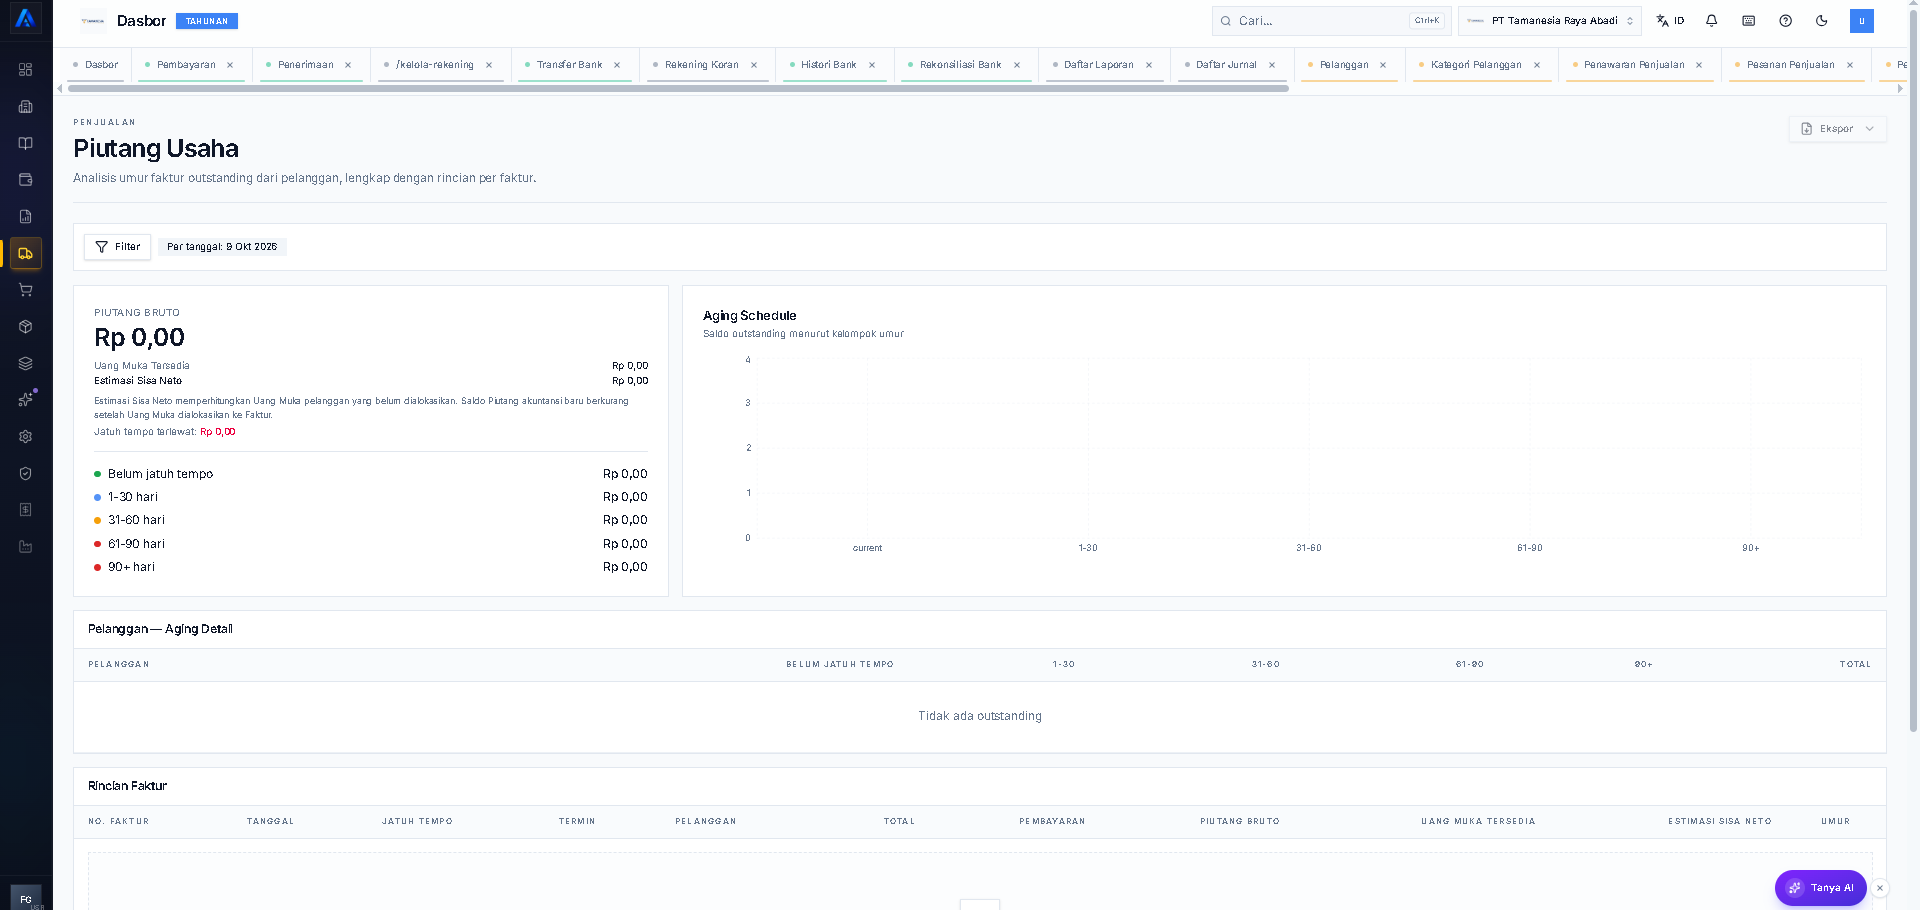Click the building icon in the sidebar
The height and width of the screenshot is (910, 1920).
[x=26, y=107]
